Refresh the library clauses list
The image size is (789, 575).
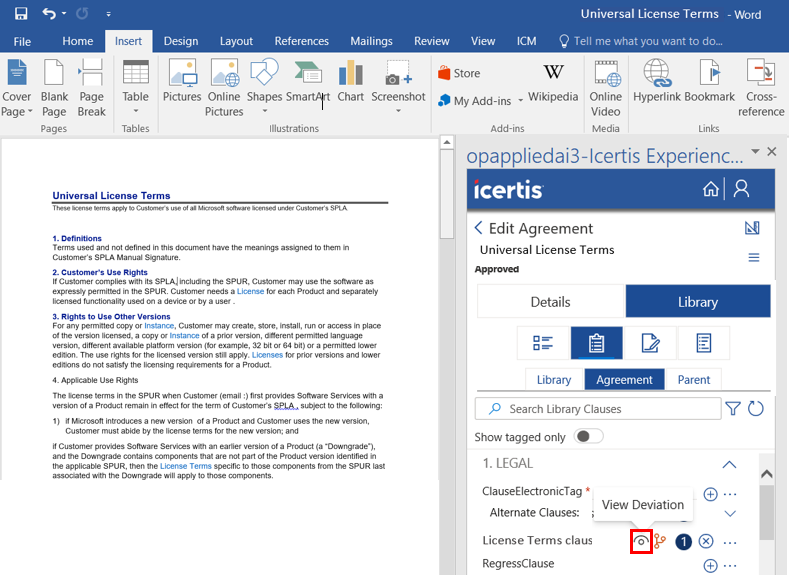pos(756,408)
